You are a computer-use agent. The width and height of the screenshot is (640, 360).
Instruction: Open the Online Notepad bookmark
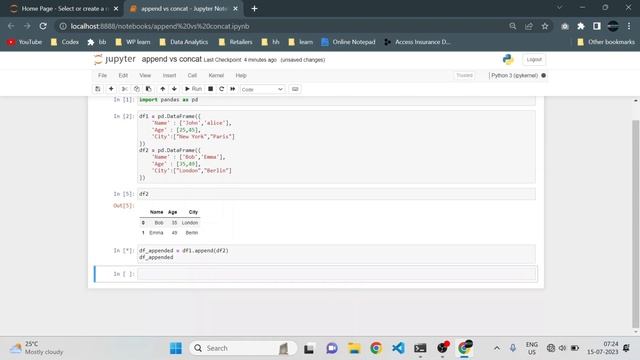[x=348, y=42]
